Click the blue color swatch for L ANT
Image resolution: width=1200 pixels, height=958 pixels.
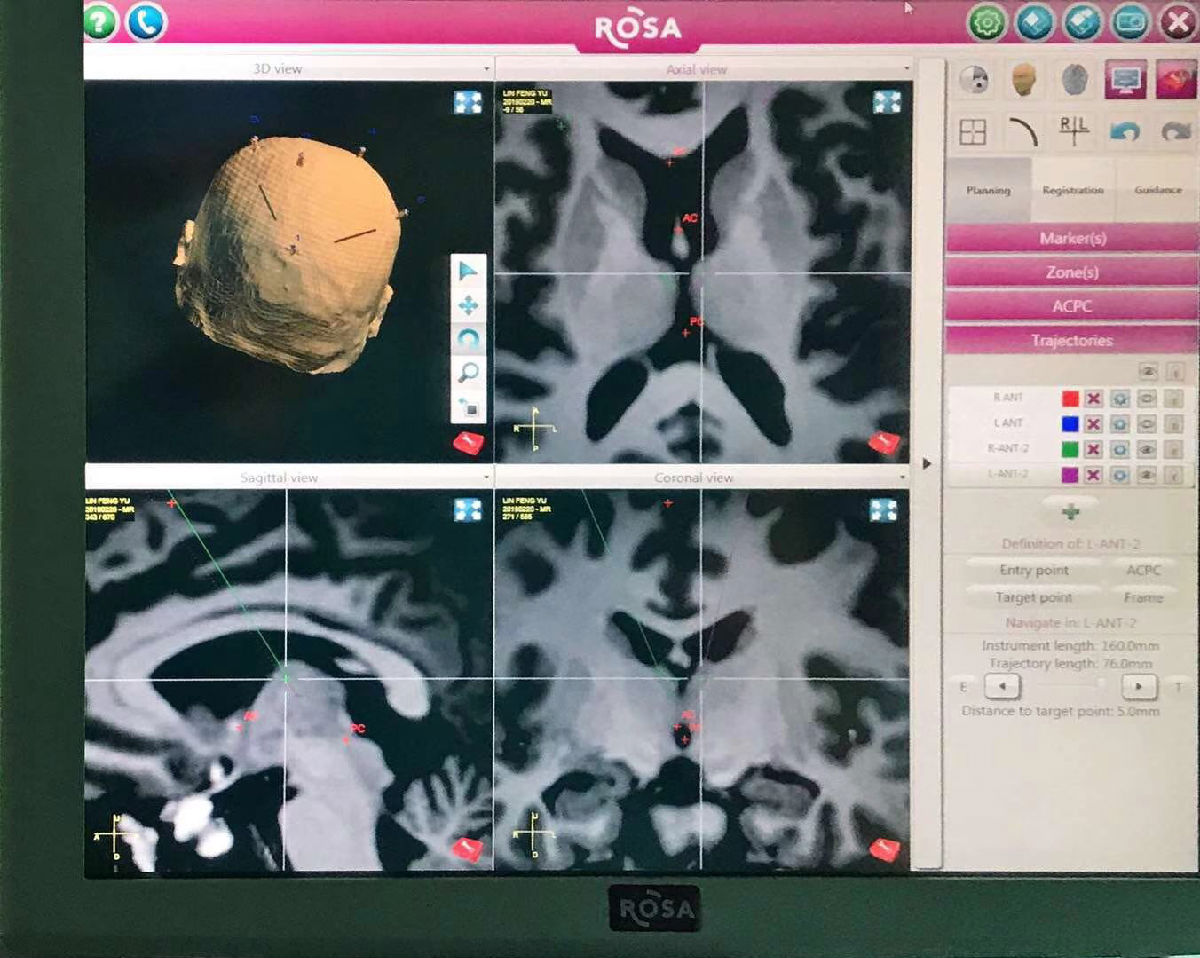pyautogui.click(x=1070, y=424)
